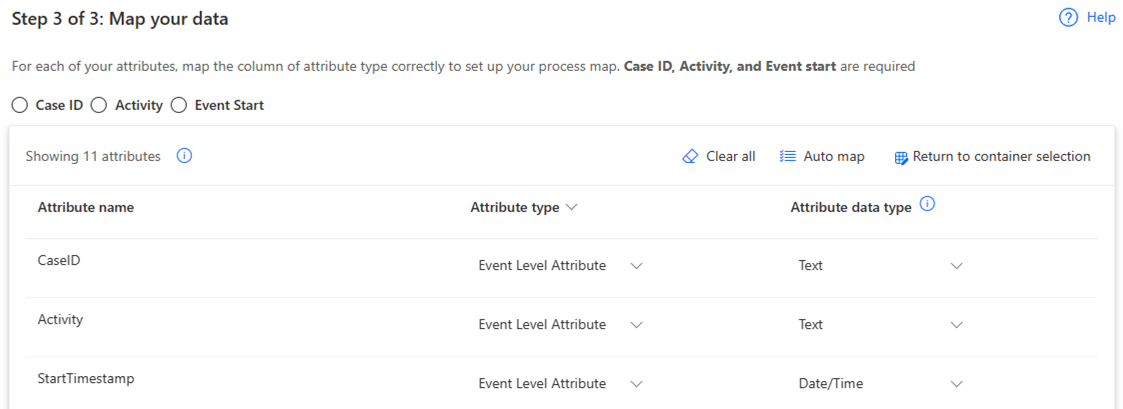The height and width of the screenshot is (409, 1123).
Task: Click the Auto map list icon
Action: pyautogui.click(x=788, y=157)
